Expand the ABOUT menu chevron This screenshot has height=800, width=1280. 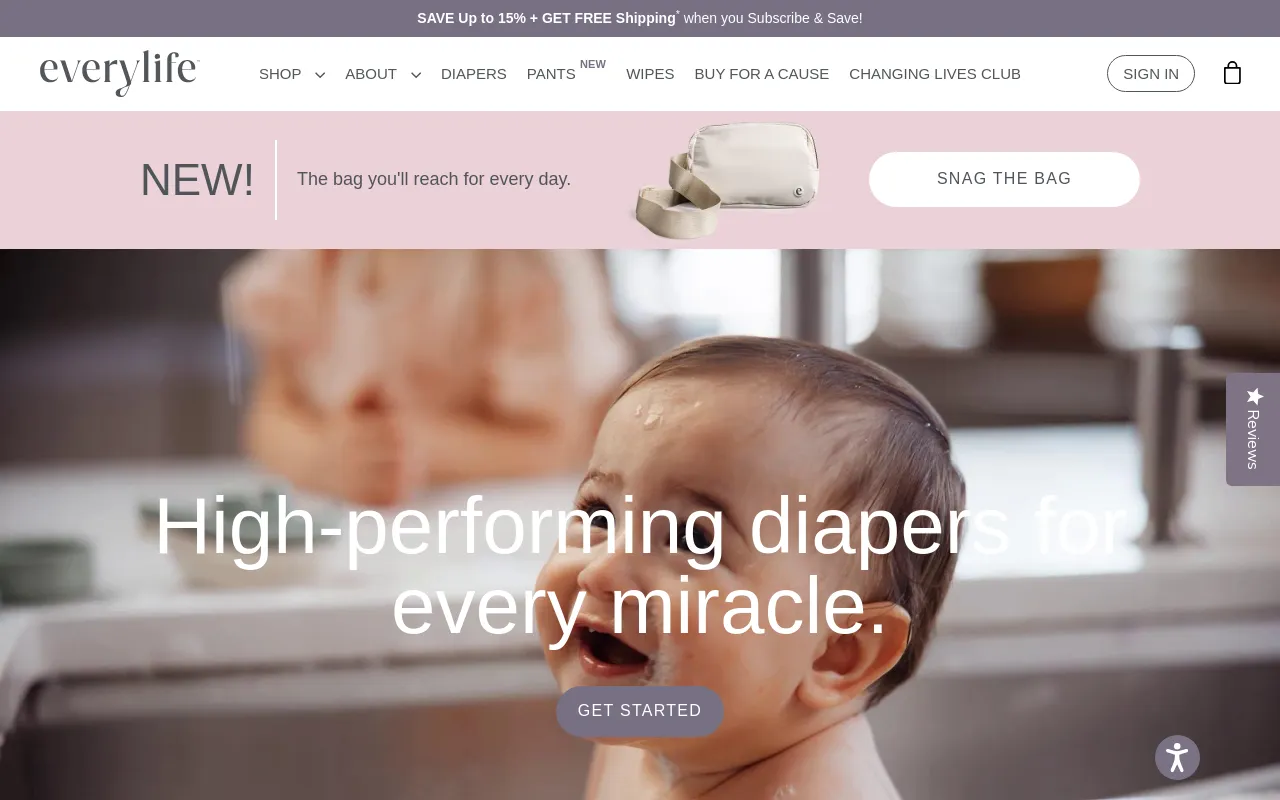pyautogui.click(x=416, y=75)
